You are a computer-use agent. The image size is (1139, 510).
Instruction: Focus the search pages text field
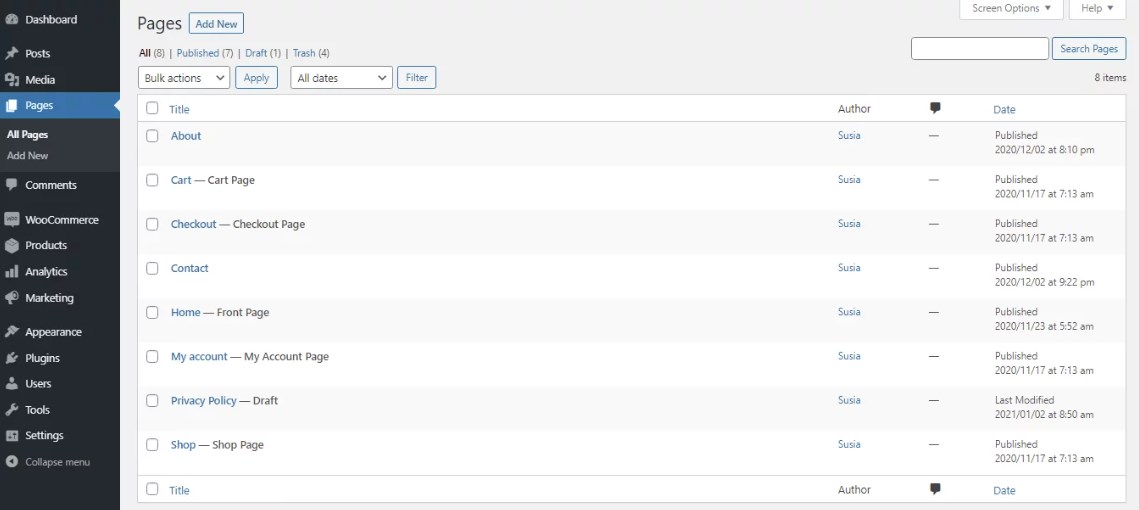[979, 48]
